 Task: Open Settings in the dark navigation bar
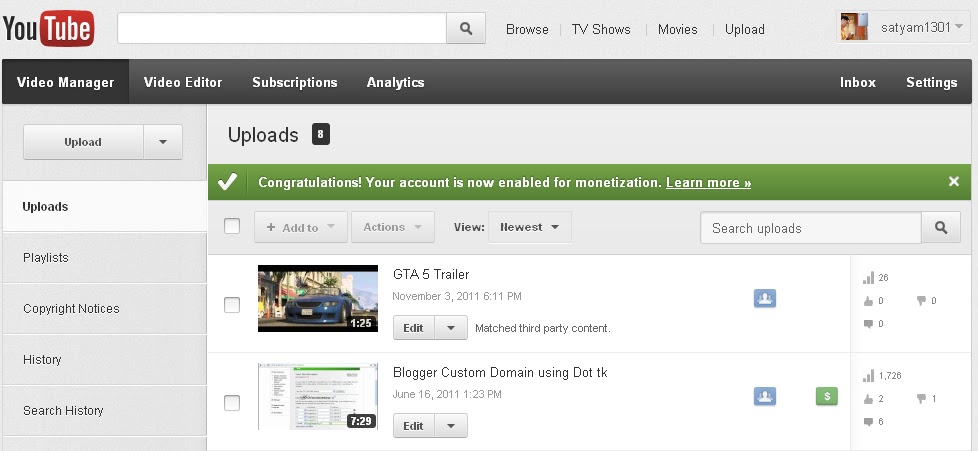tap(931, 82)
